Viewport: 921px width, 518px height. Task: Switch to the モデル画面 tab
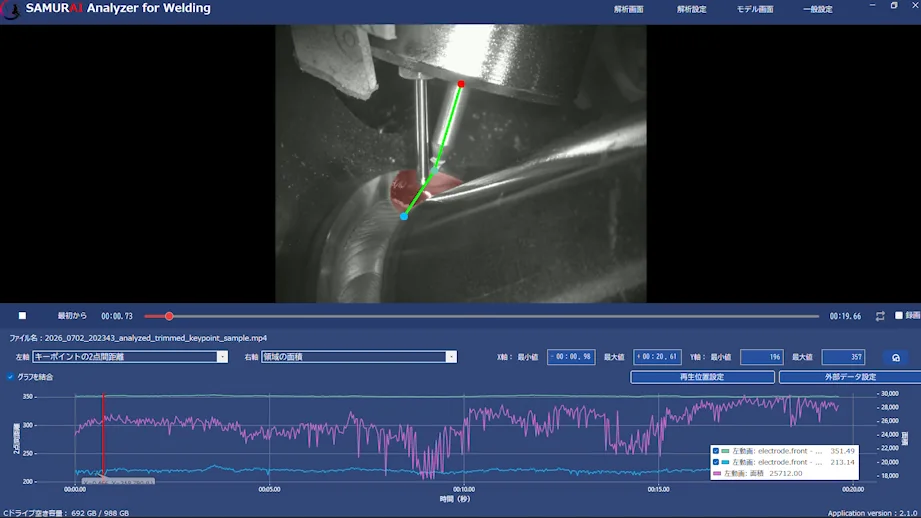[x=755, y=9]
